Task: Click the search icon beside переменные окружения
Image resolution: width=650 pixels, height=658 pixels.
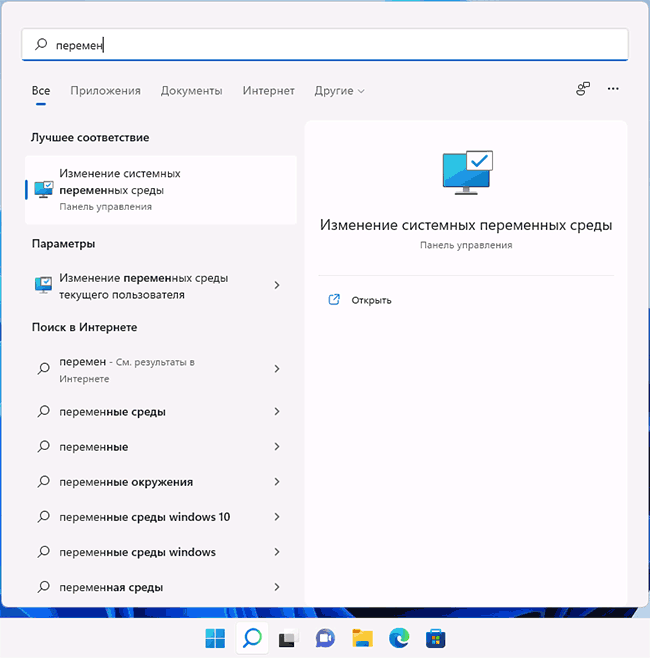Action: click(44, 481)
